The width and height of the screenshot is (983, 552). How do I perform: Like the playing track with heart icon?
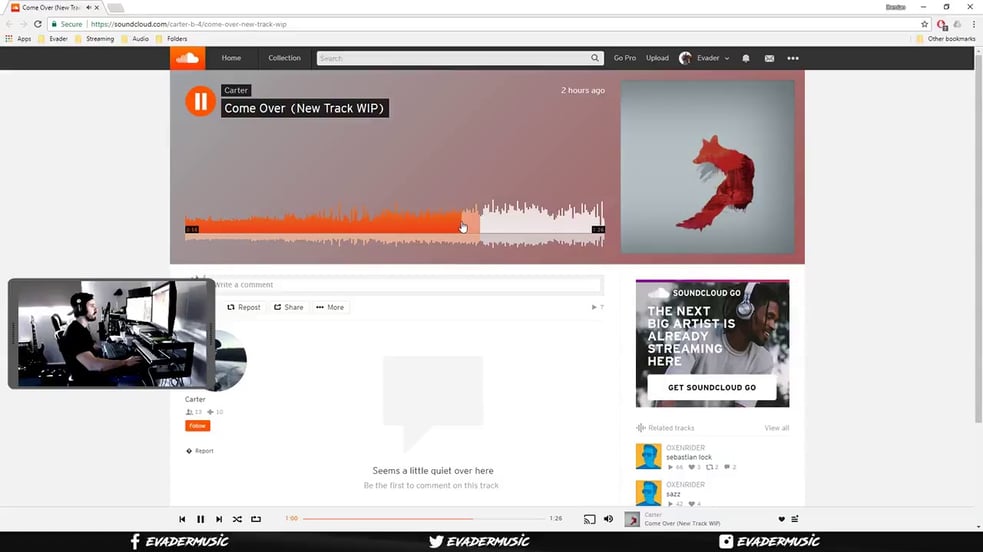tap(781, 519)
